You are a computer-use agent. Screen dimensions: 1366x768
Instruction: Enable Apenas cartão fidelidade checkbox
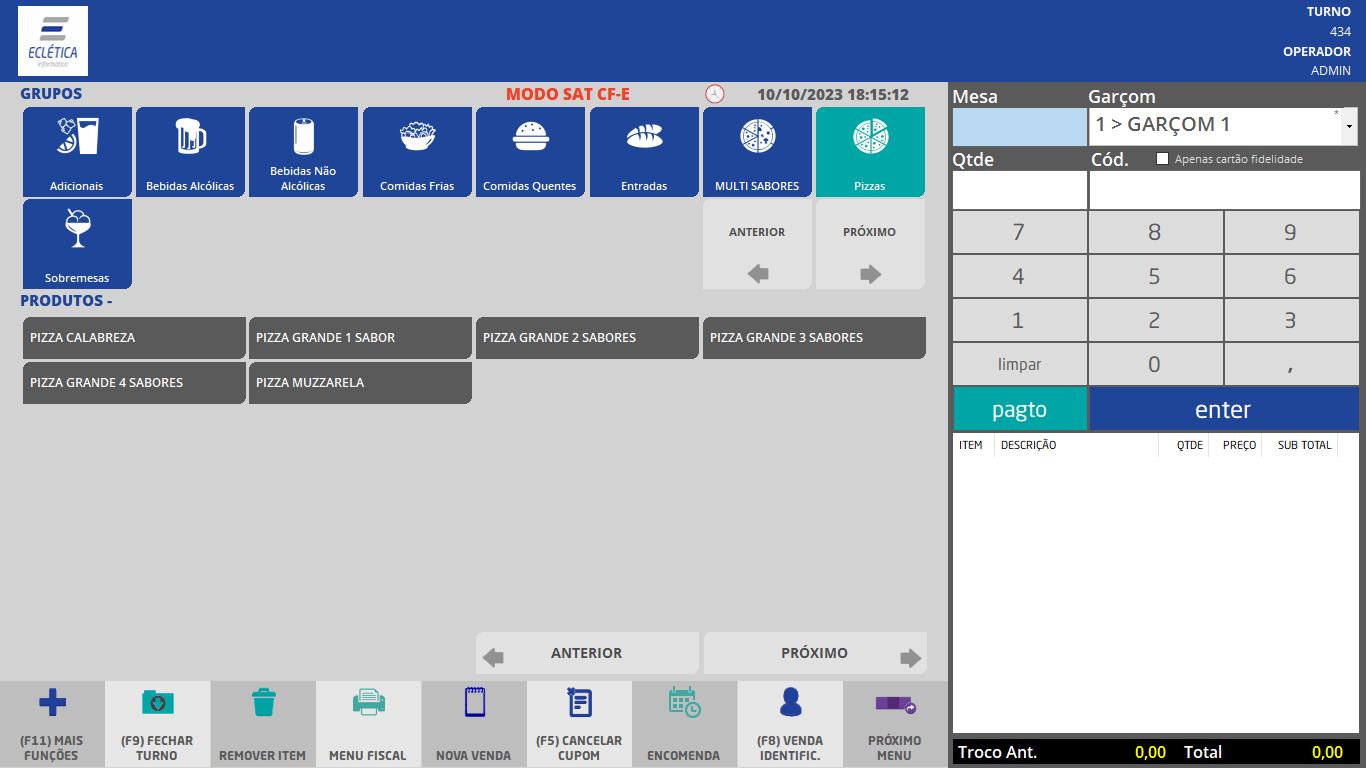tap(1162, 158)
